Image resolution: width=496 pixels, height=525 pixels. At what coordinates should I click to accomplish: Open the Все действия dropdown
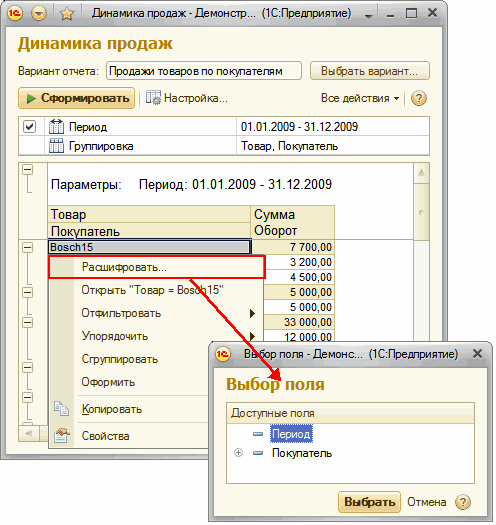click(360, 98)
